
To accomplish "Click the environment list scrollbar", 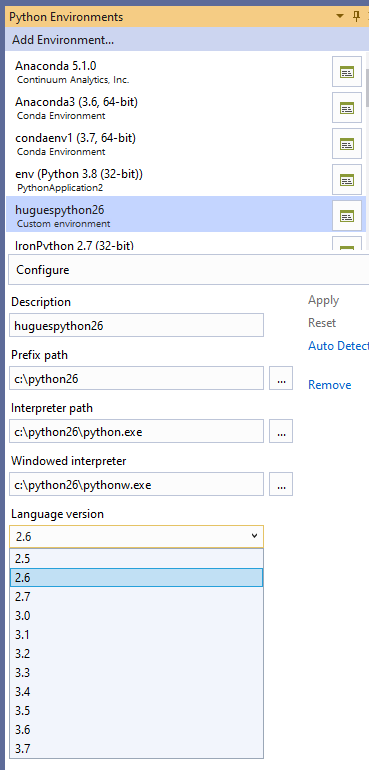I will pos(367,87).
